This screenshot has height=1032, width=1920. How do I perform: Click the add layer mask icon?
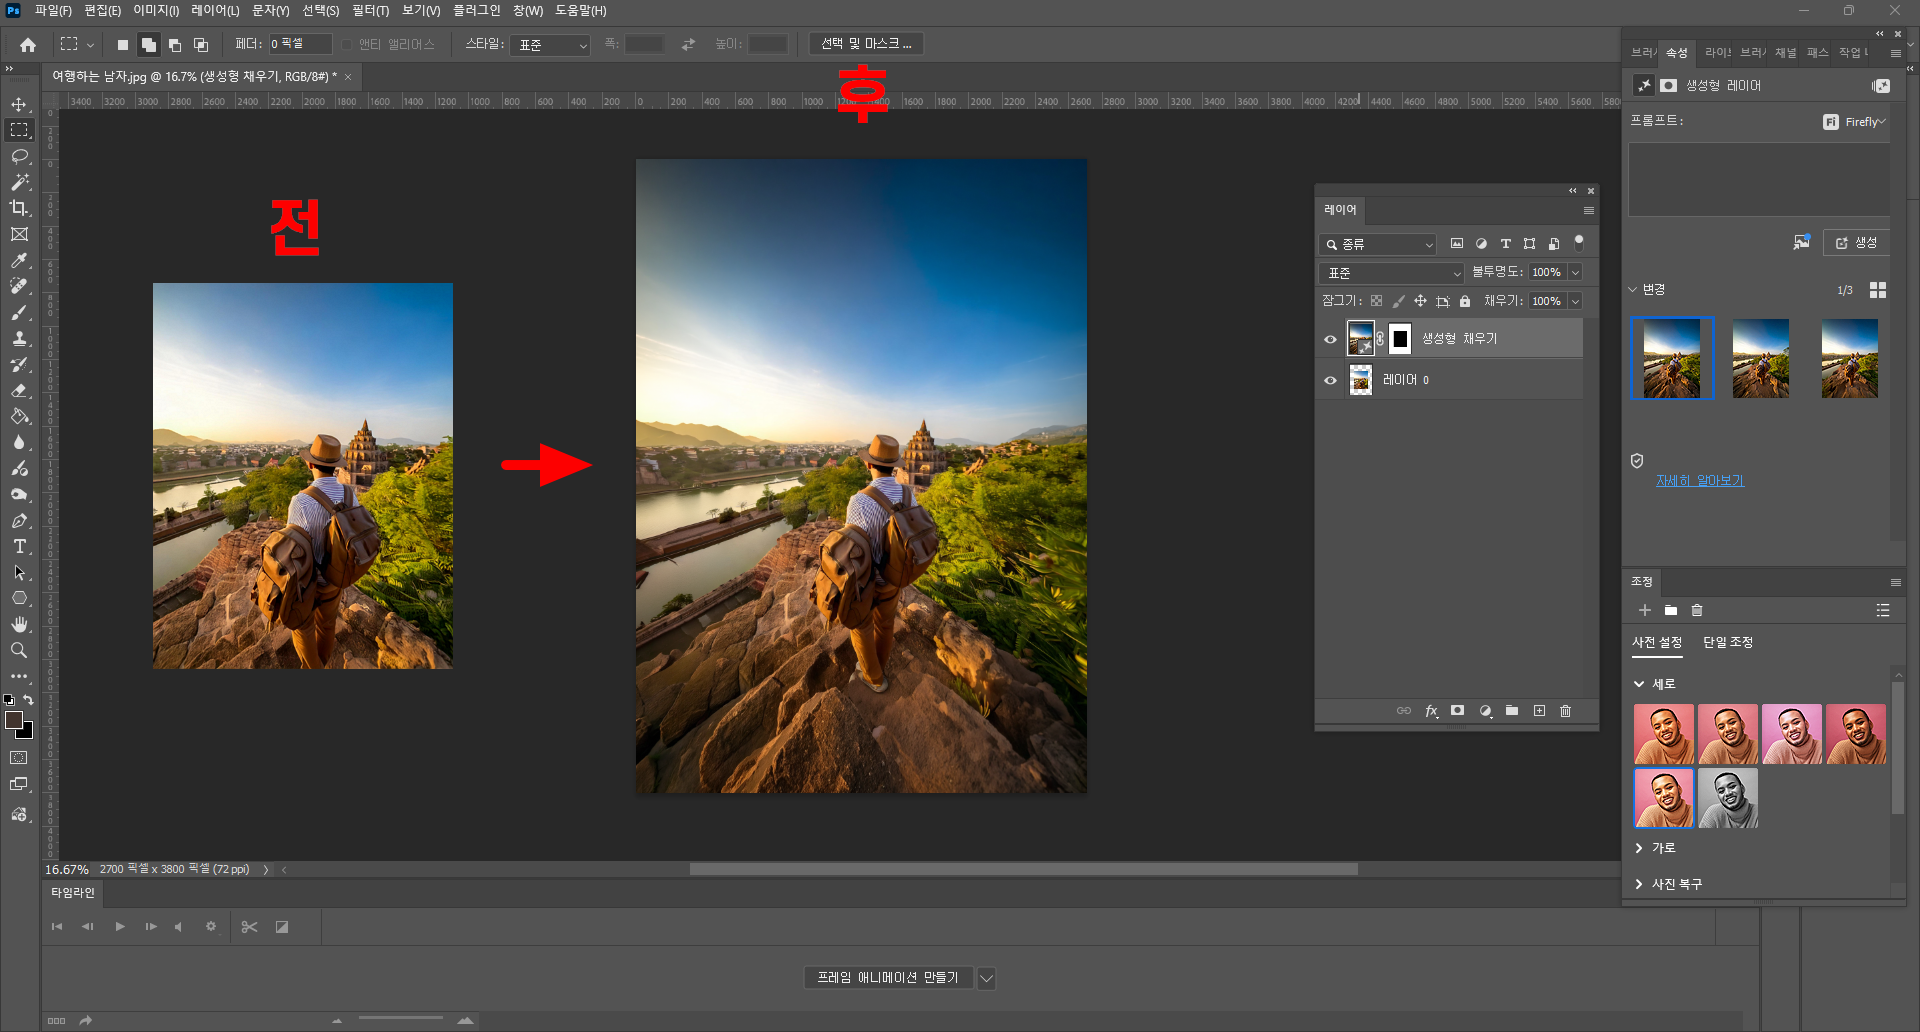pos(1457,711)
